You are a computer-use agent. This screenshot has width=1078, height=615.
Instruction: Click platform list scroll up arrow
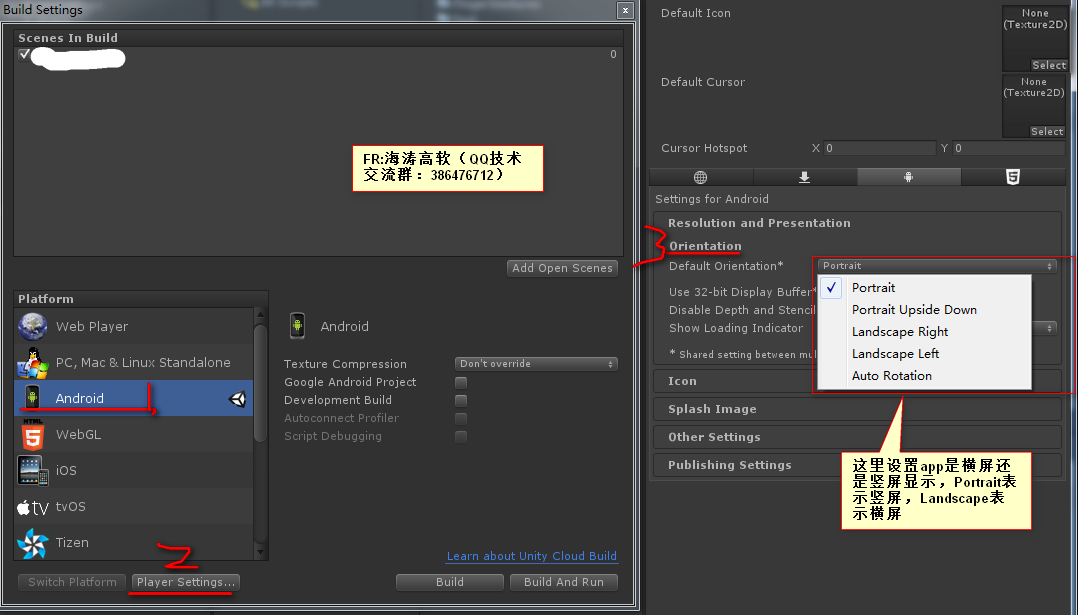point(260,314)
